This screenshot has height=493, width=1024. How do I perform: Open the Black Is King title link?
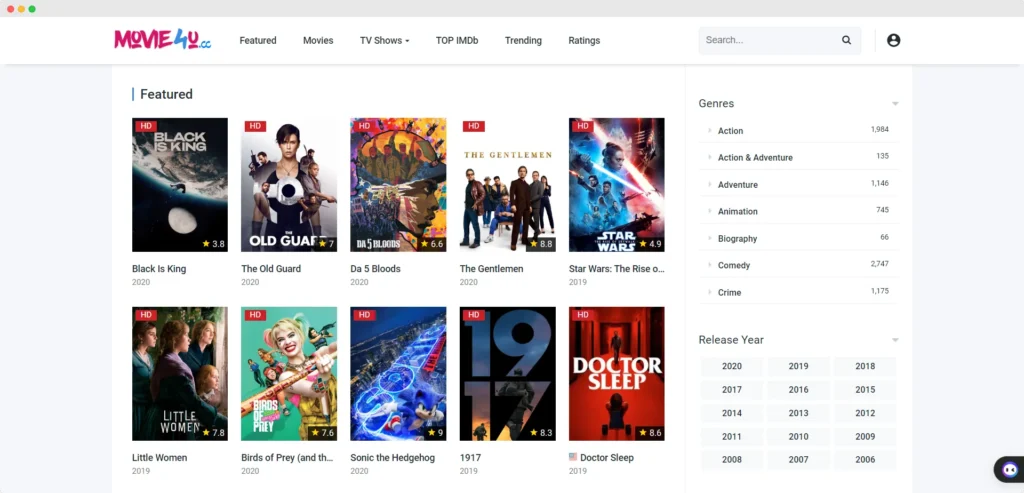pos(159,268)
